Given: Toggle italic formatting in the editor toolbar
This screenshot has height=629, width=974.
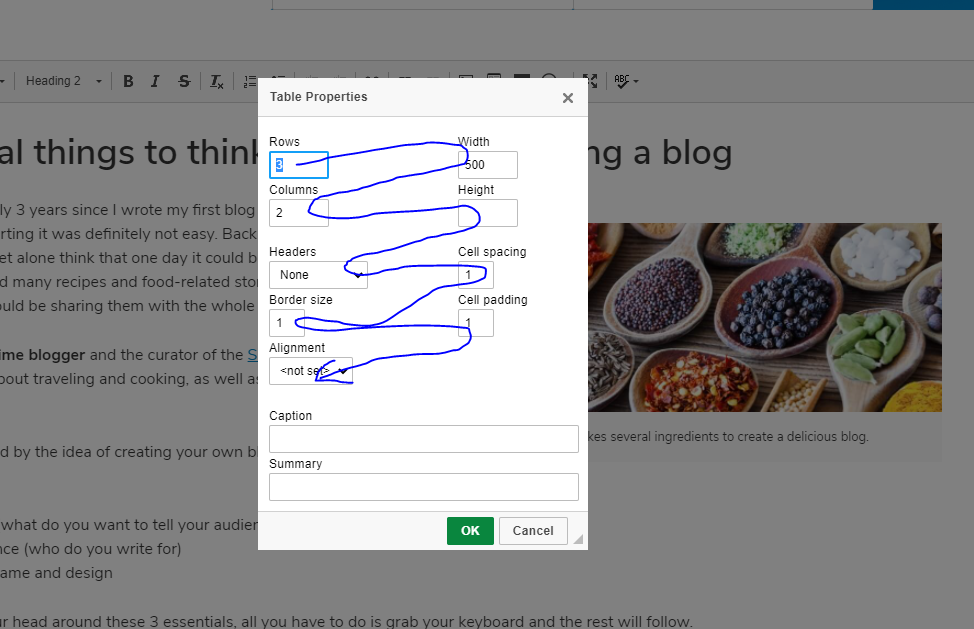Looking at the screenshot, I should point(155,81).
